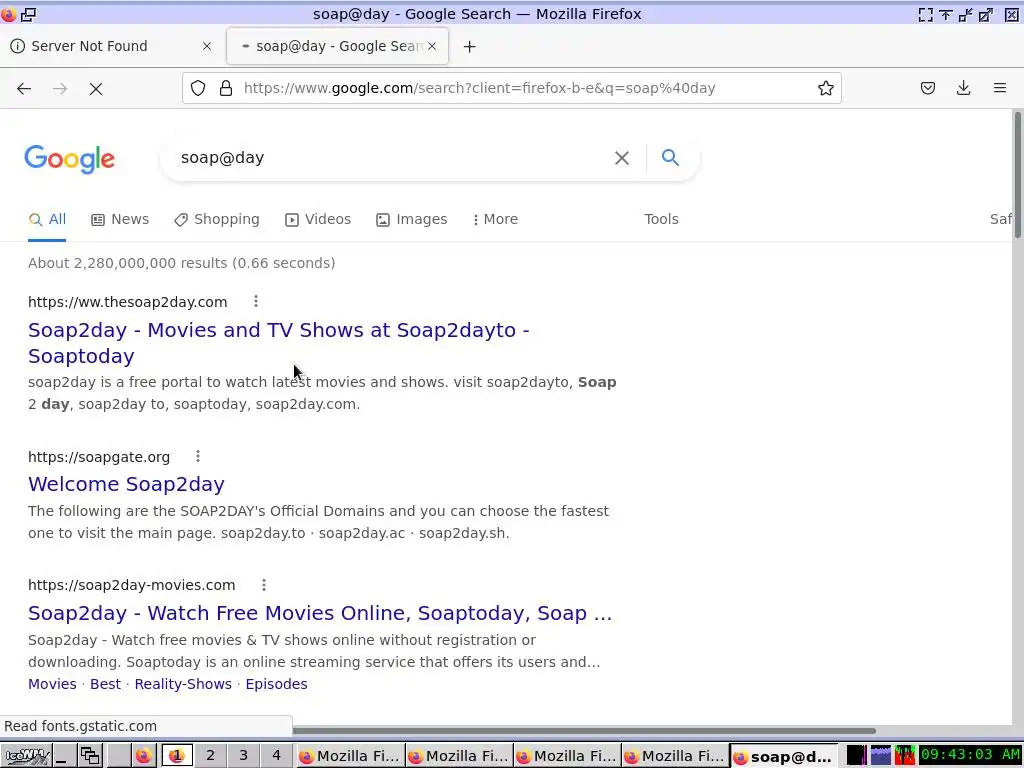Open the Episodes sitelink
1024x768 pixels.
(x=276, y=684)
